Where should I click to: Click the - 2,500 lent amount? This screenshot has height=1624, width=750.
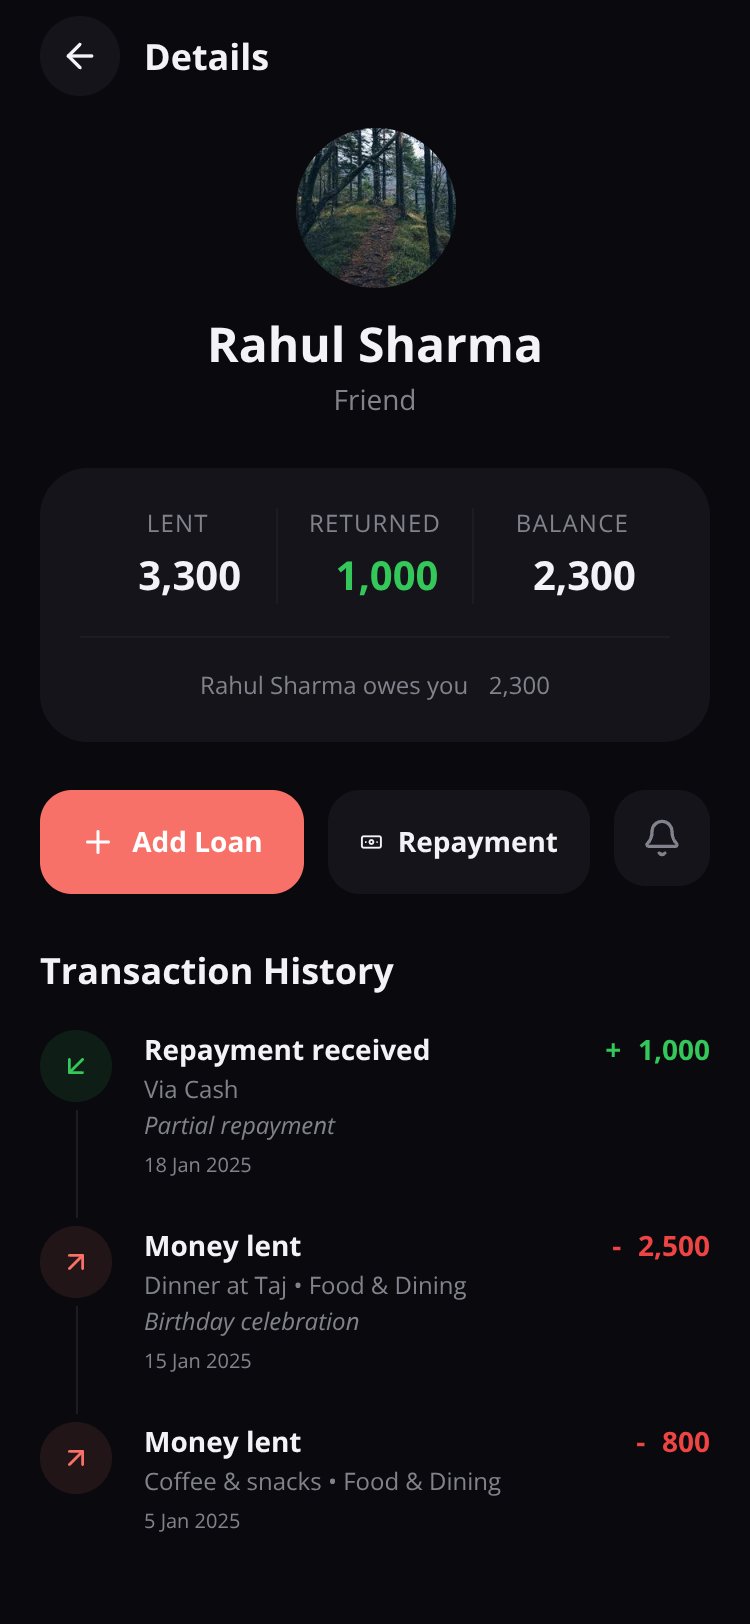pyautogui.click(x=661, y=1246)
